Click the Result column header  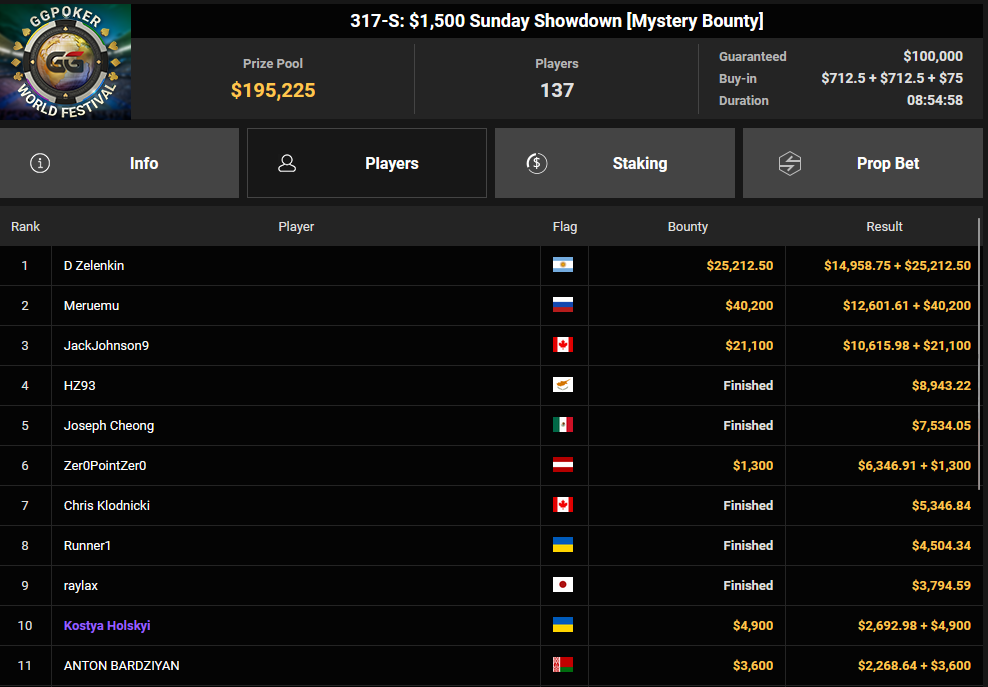pyautogui.click(x=884, y=227)
